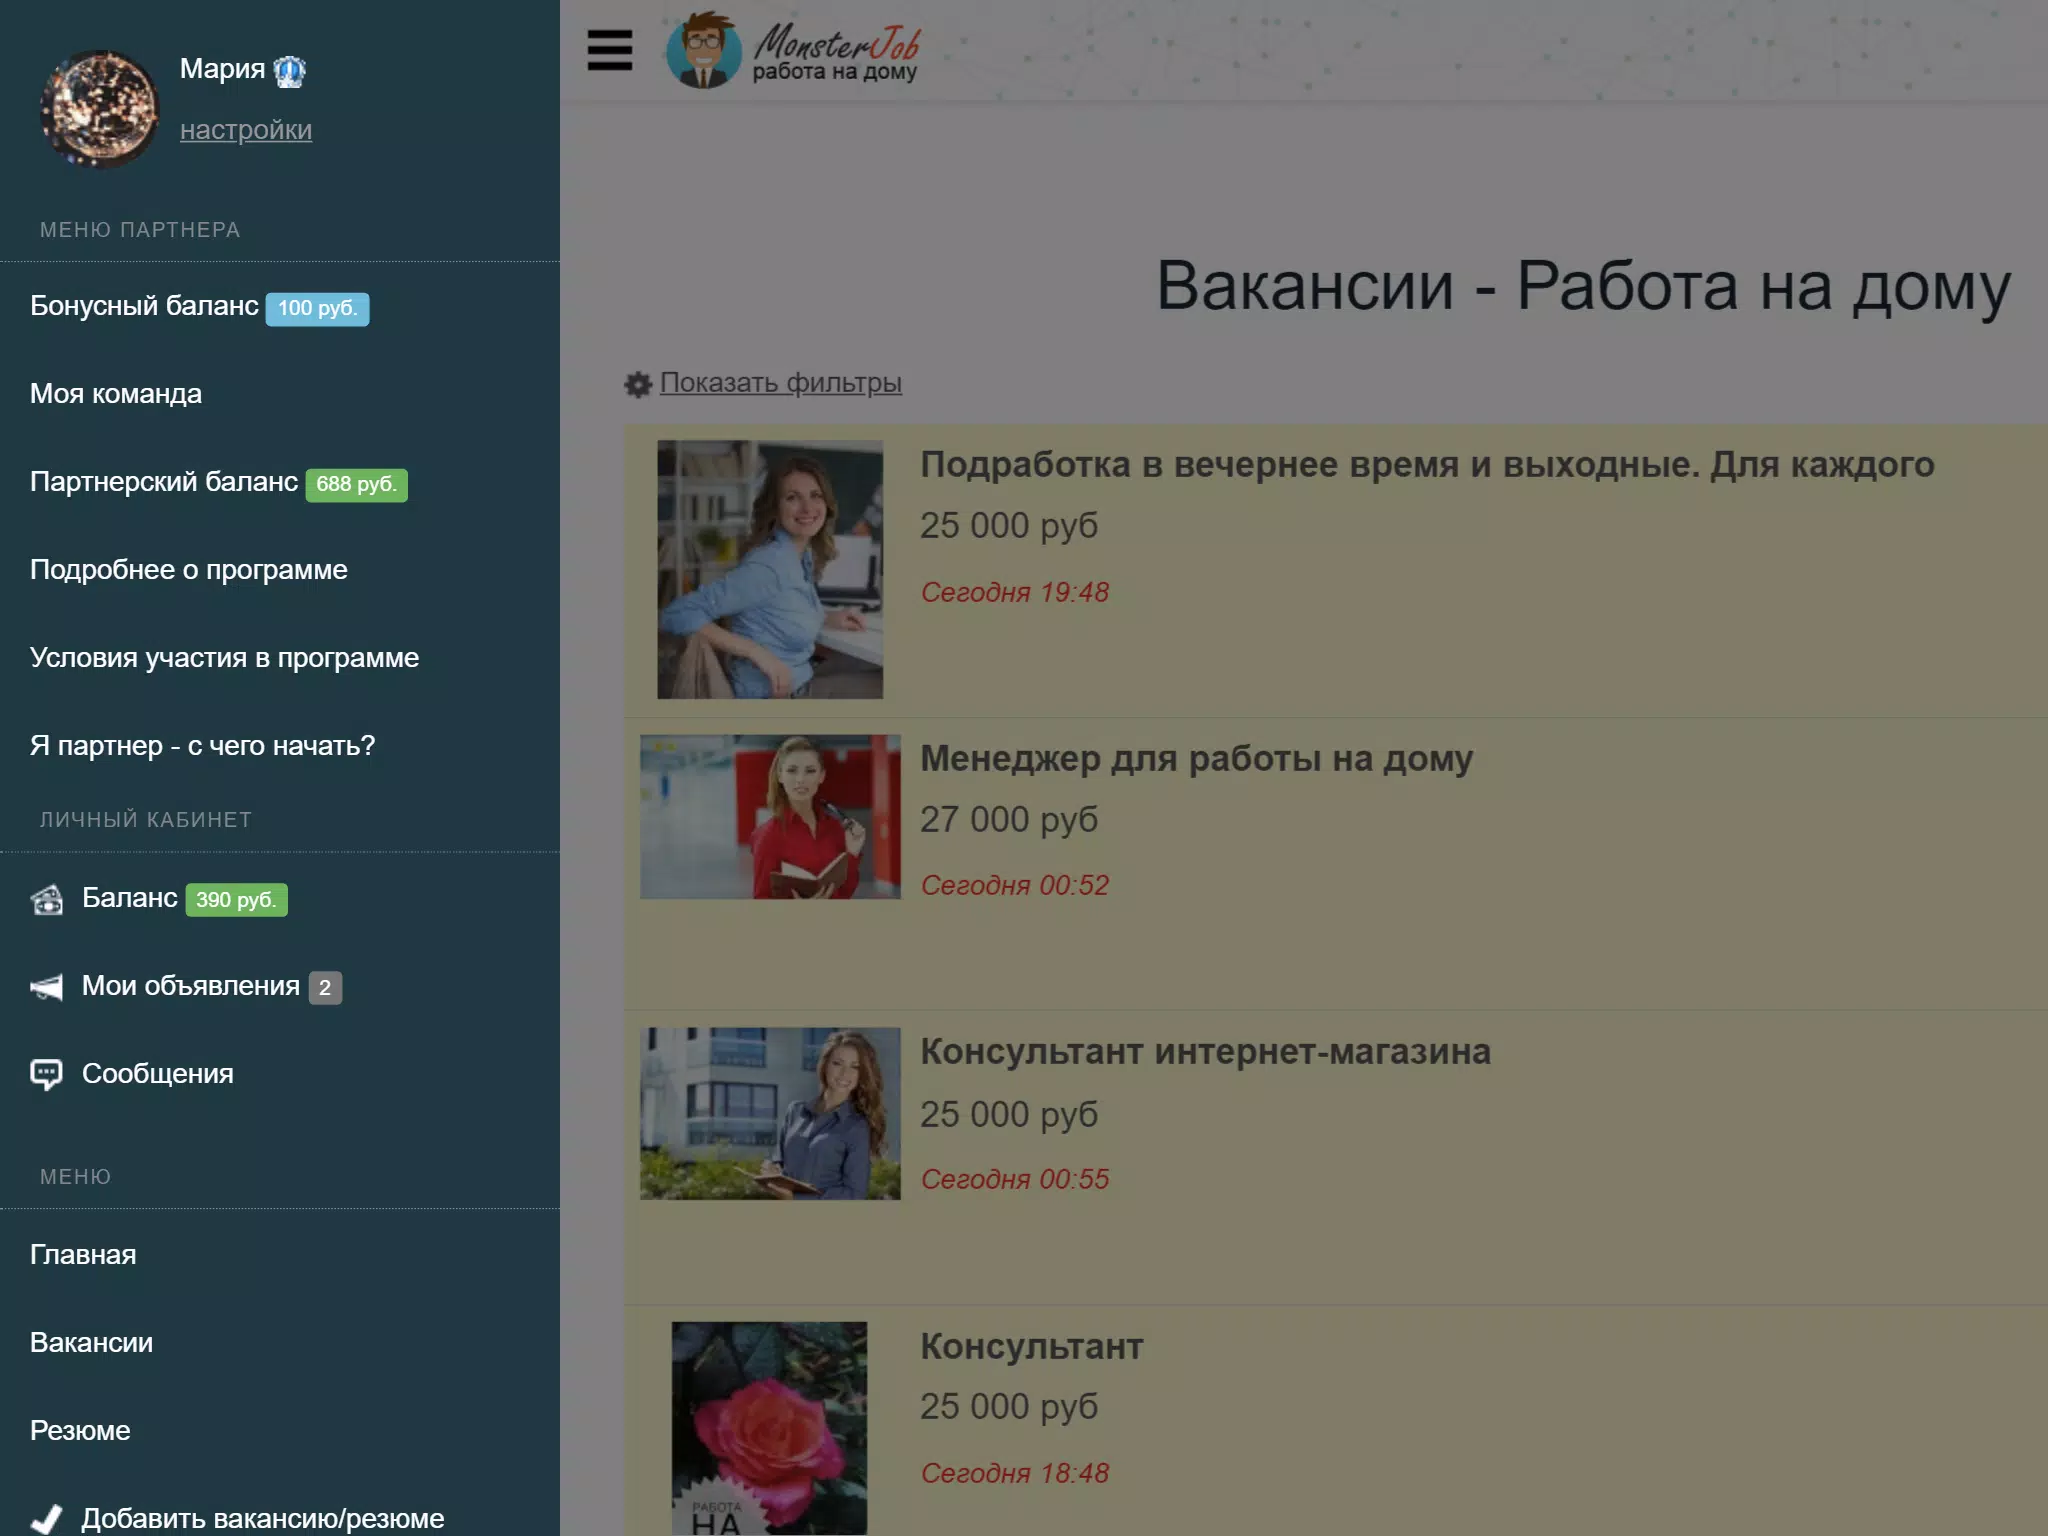Click the checkmark icon near Добавить вакансию/резюме

(46, 1518)
